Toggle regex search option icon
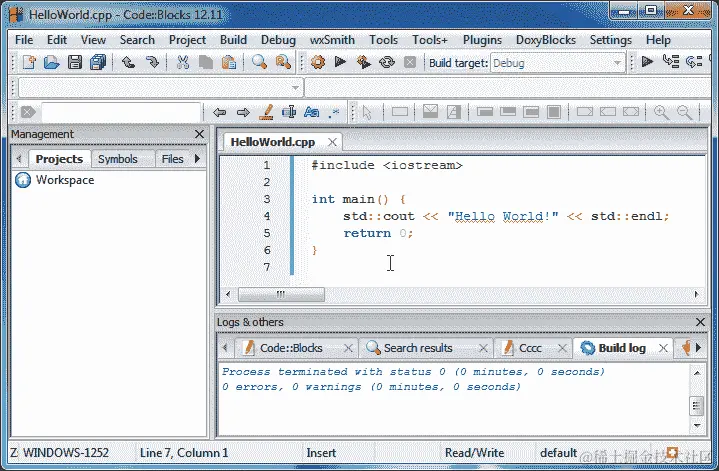719x471 pixels. point(334,112)
